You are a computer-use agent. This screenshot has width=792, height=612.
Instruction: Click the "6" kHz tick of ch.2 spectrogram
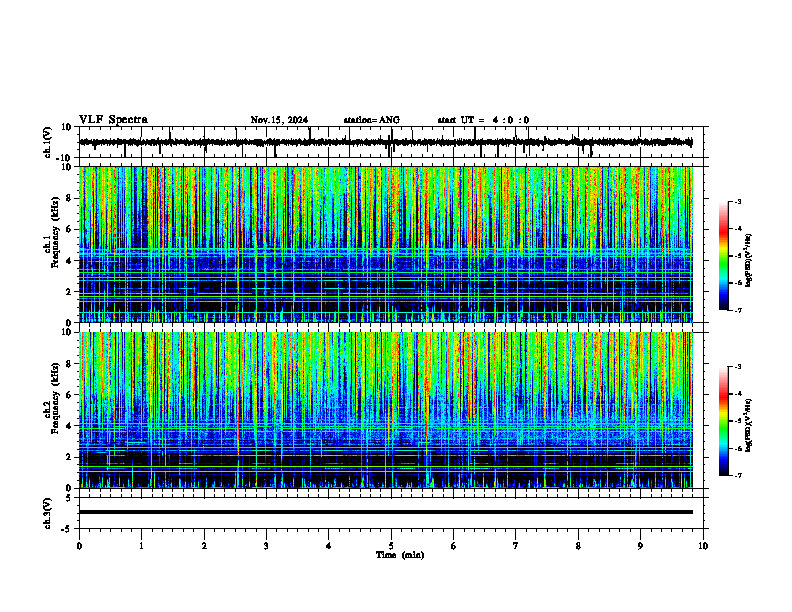click(x=70, y=395)
